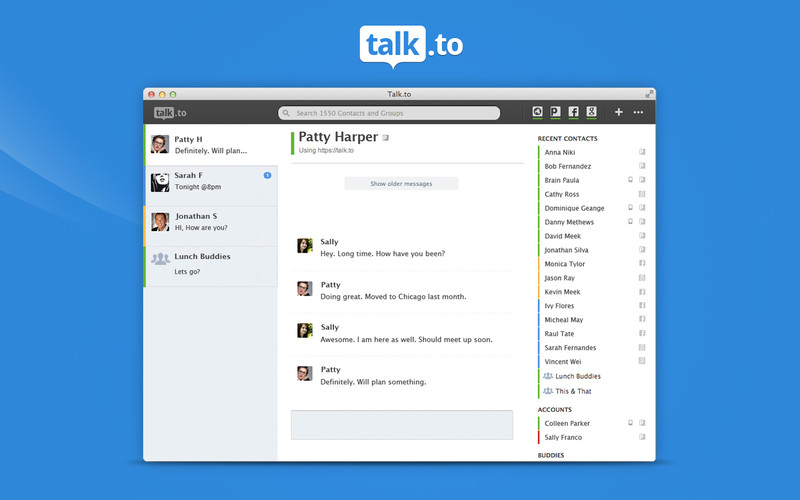Select Jonathan Silva in Recent Contacts
This screenshot has height=500, width=800.
pyautogui.click(x=566, y=250)
